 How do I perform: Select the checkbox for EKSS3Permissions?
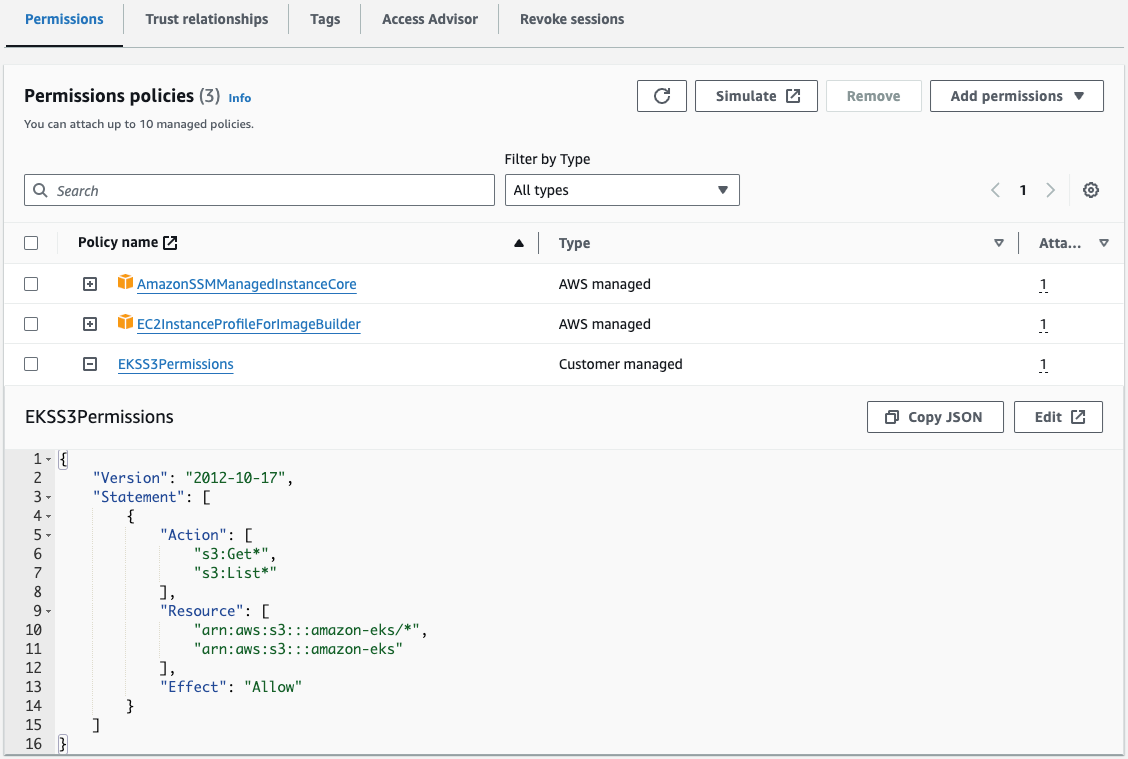[x=31, y=364]
